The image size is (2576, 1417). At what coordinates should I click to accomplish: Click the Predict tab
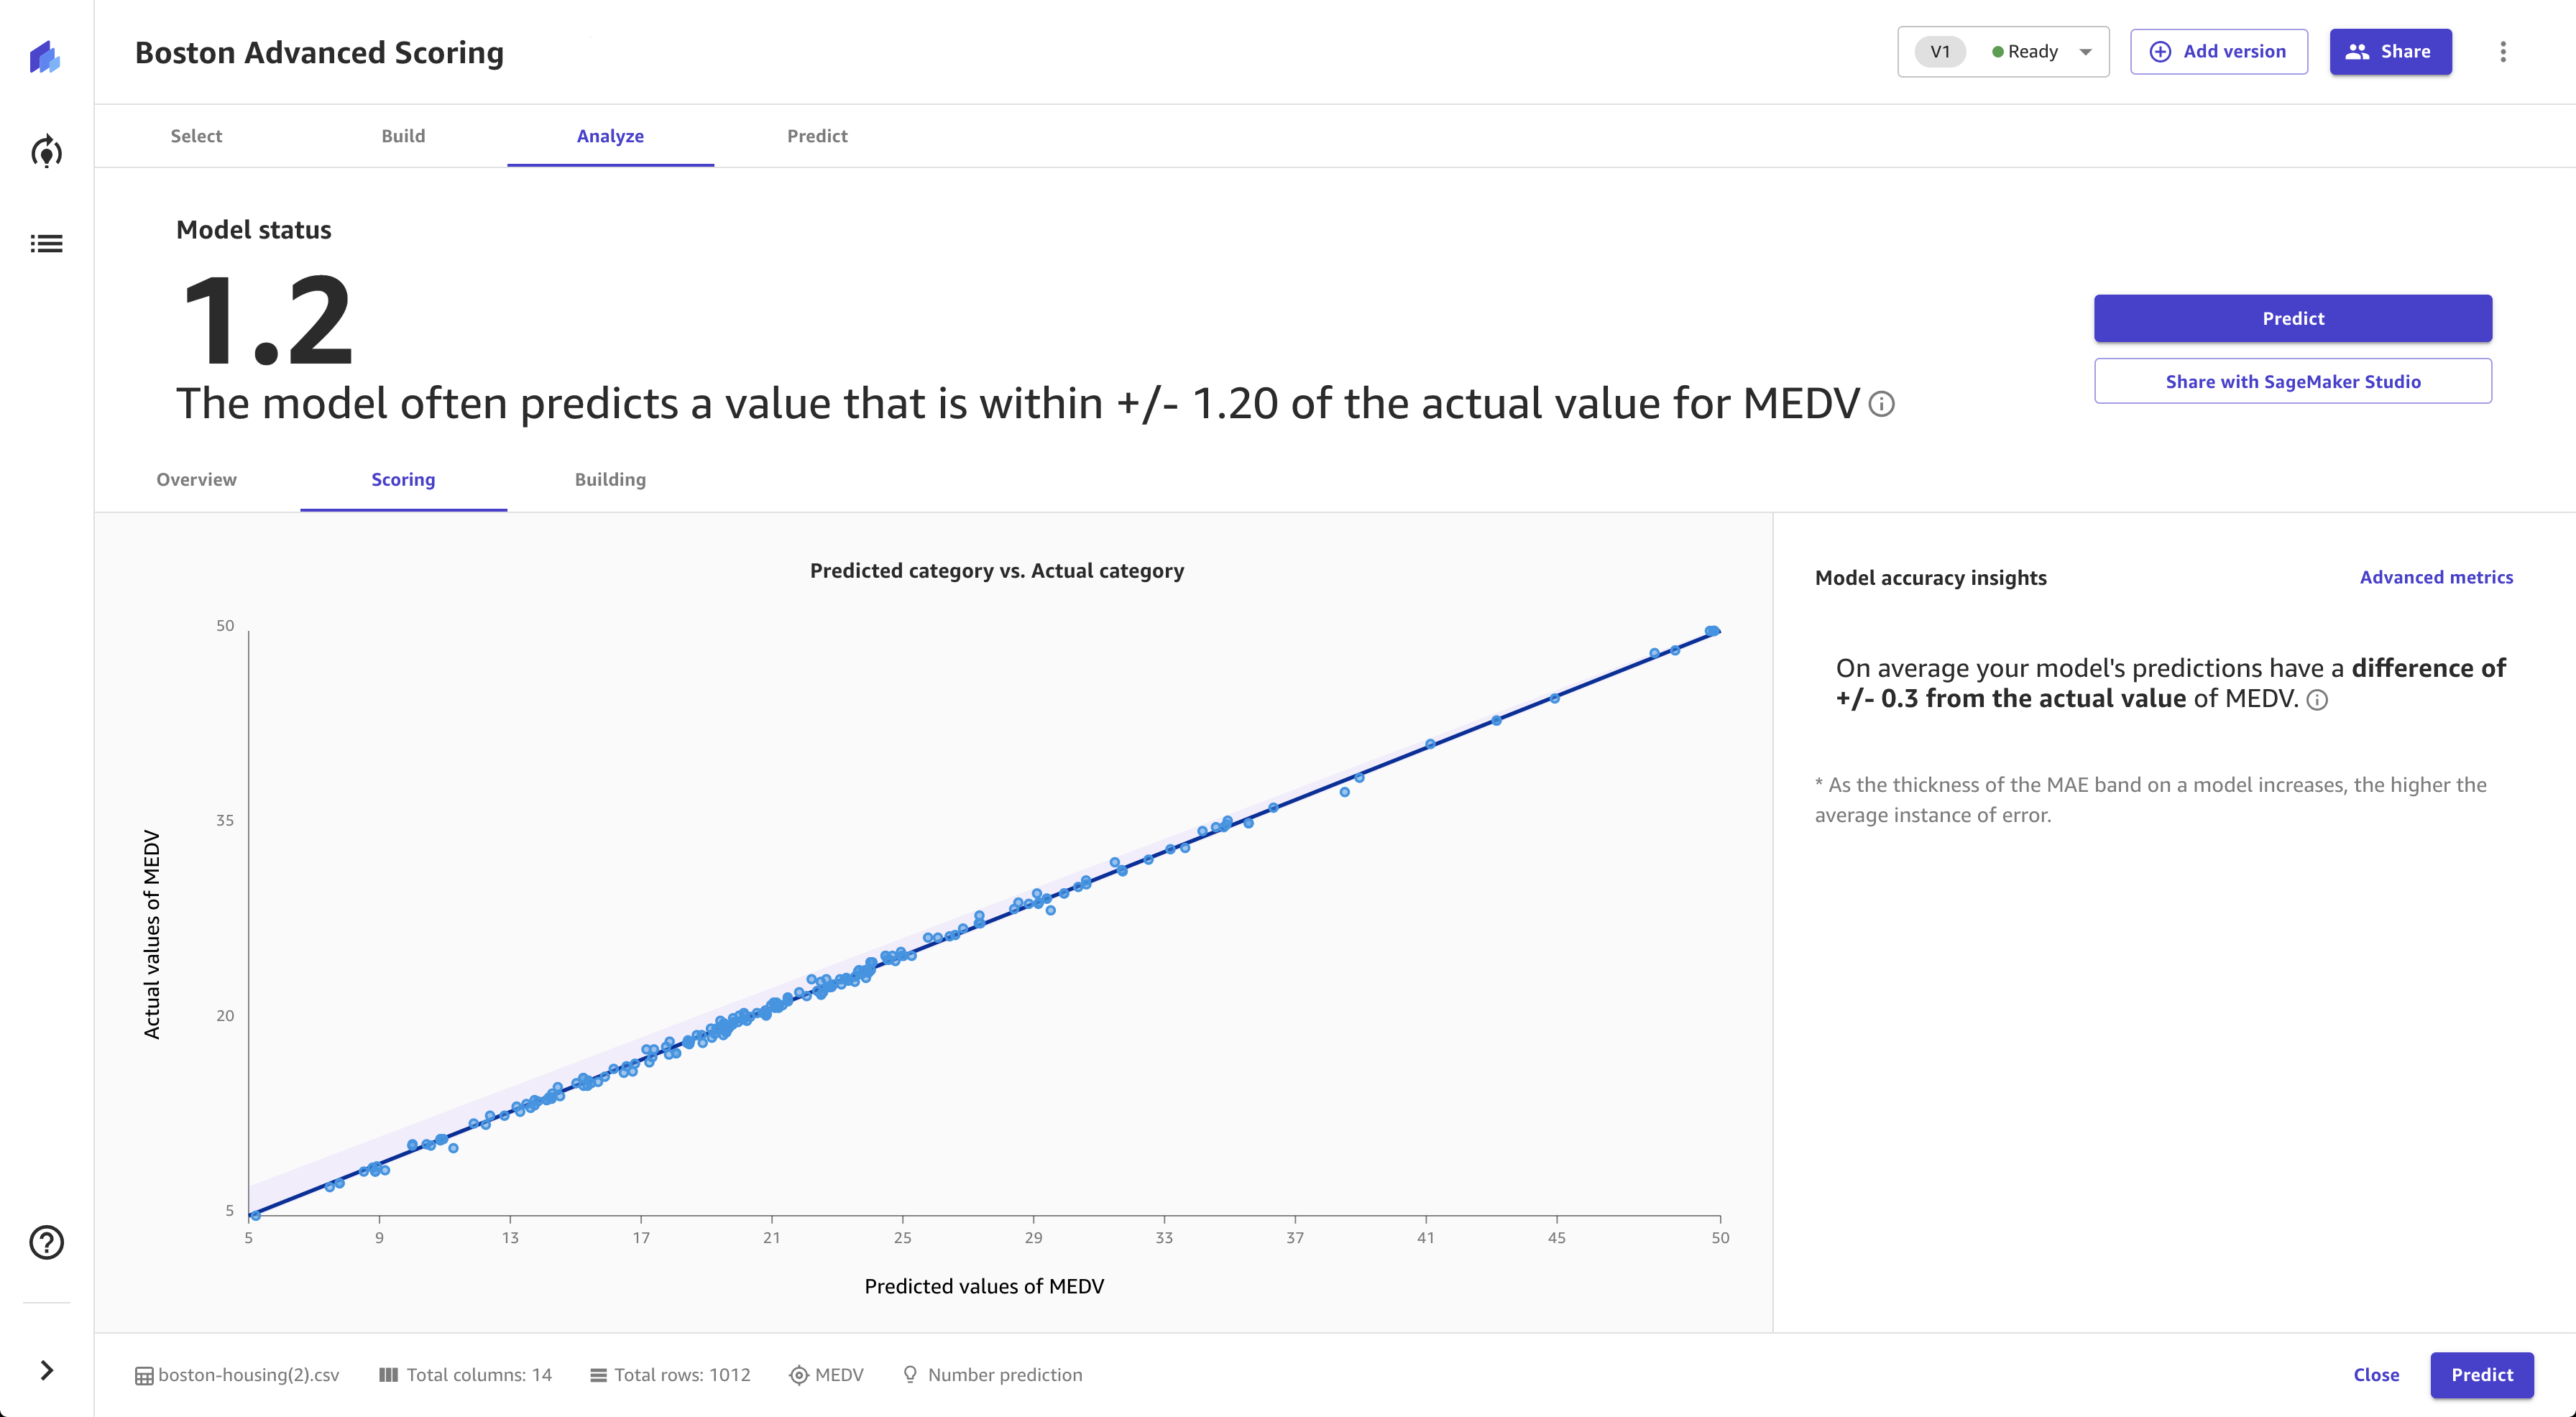[816, 134]
